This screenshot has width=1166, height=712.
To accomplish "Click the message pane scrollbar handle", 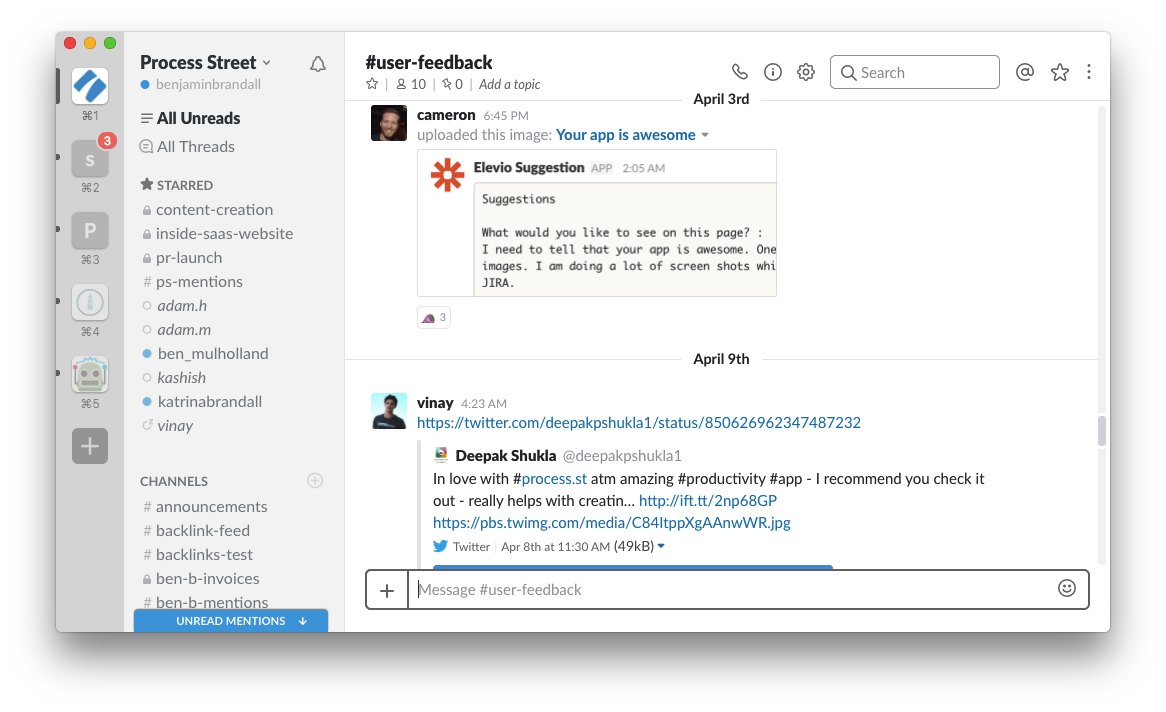I will pyautogui.click(x=1101, y=431).
